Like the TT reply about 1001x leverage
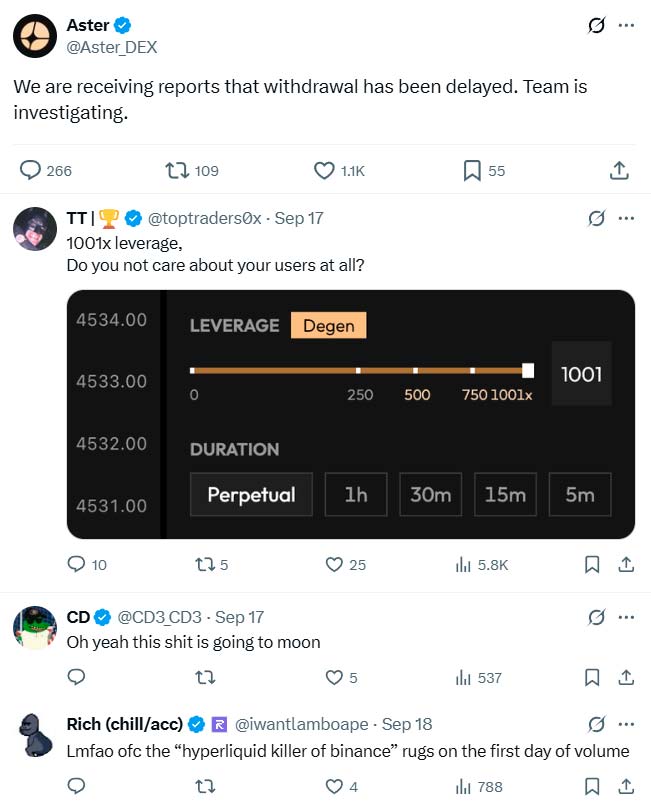651x811 pixels. (x=335, y=565)
